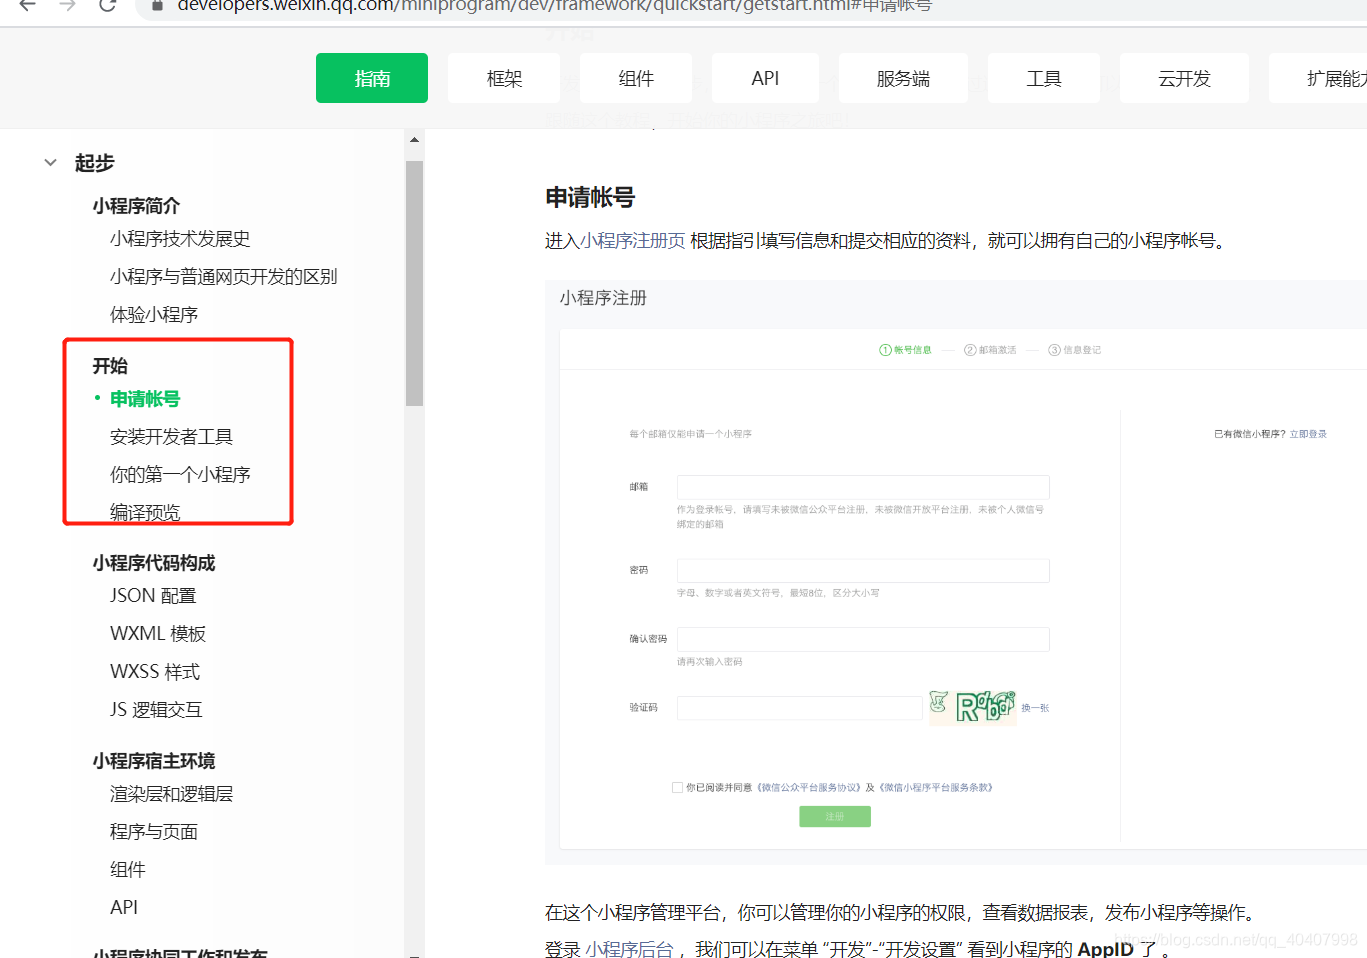
Task: Click the page reload icon
Action: 107,7
